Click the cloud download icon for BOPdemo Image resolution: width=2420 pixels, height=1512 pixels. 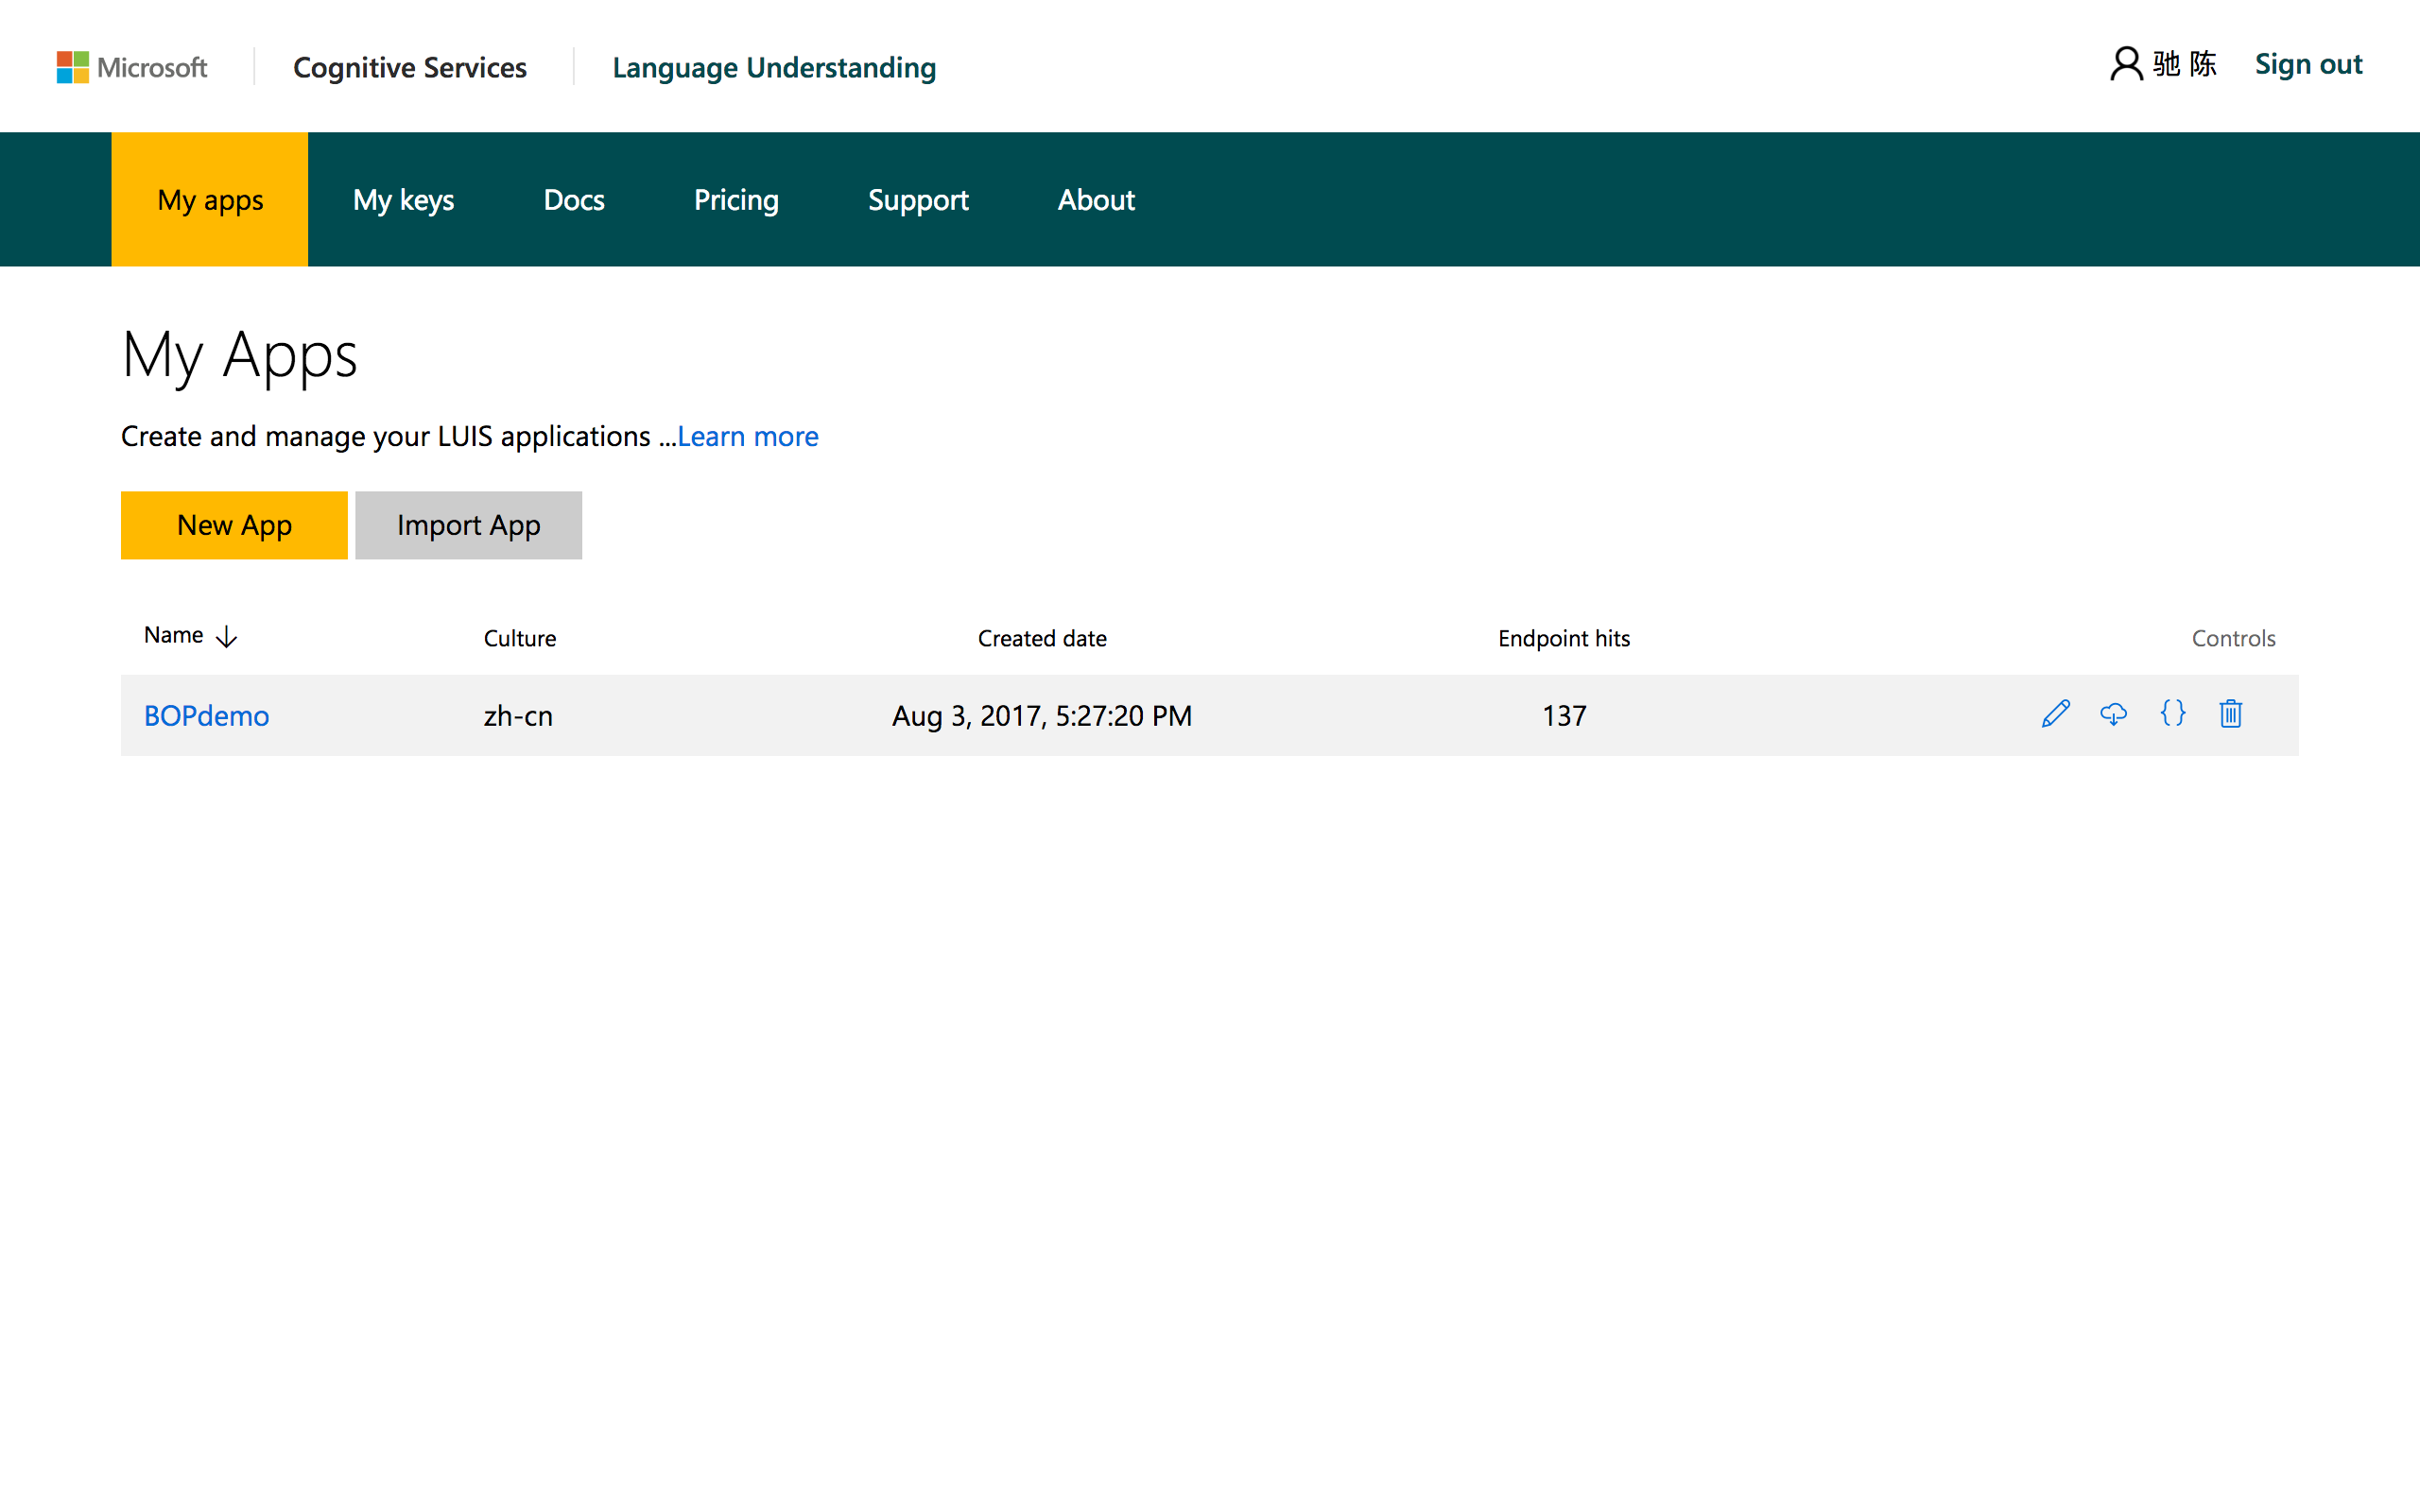point(2113,714)
